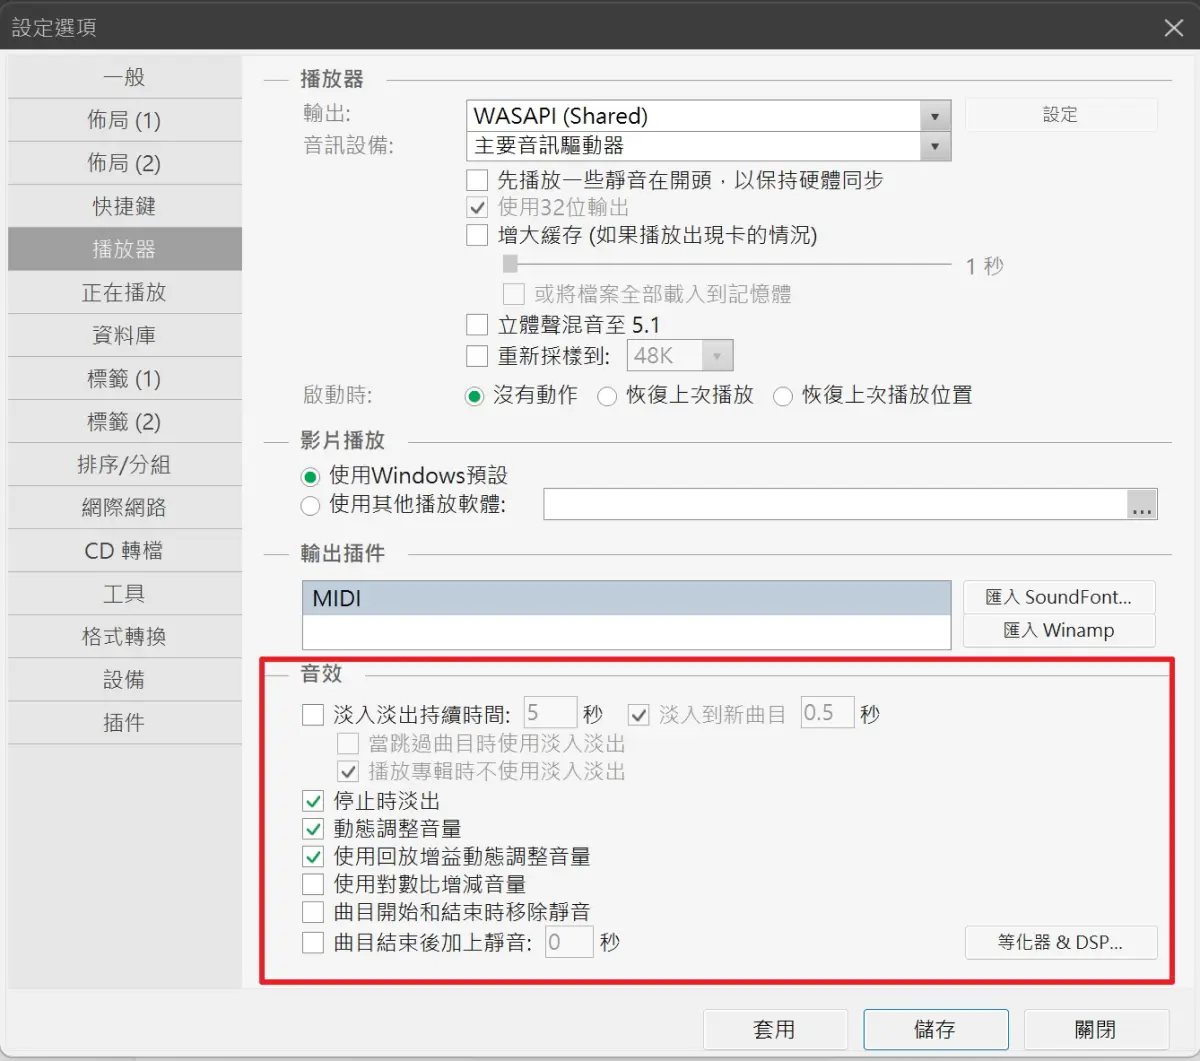Click the 儲存 button

[x=936, y=1029]
